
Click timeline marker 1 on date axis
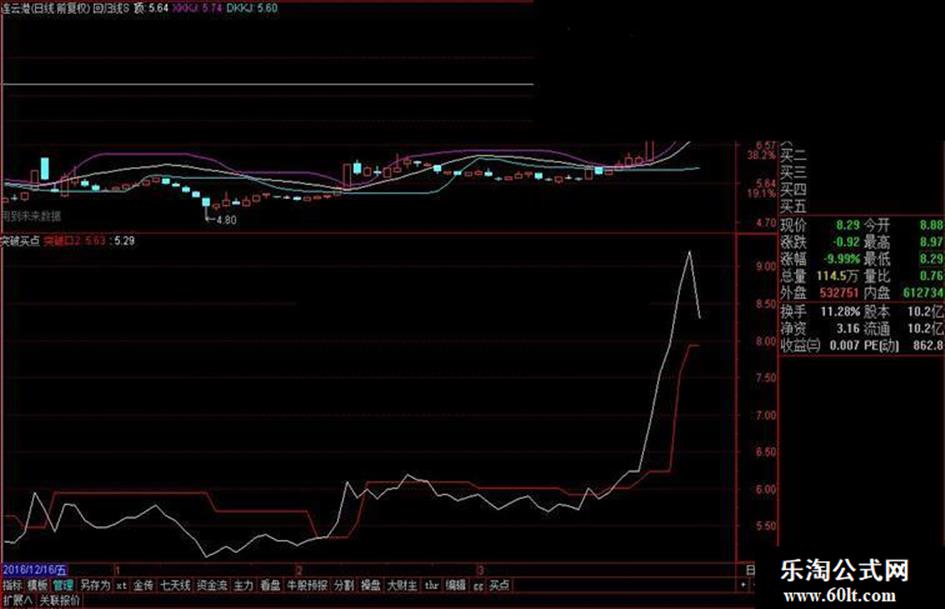tap(118, 570)
